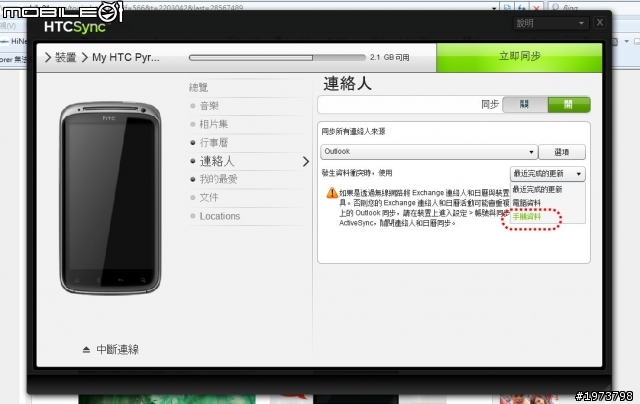Open the 說明 help dropdown
Screen dimensions: 640x404
click(x=550, y=23)
